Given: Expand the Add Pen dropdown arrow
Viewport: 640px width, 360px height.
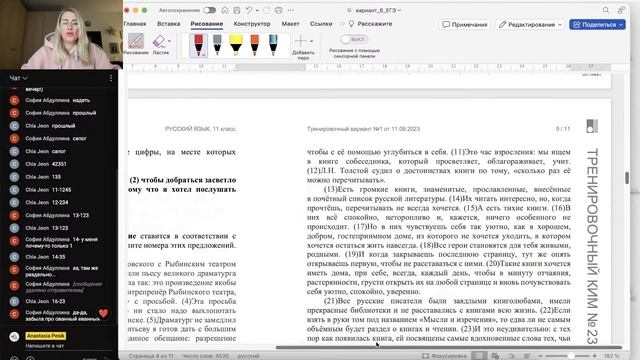Looking at the screenshot, I should [311, 41].
